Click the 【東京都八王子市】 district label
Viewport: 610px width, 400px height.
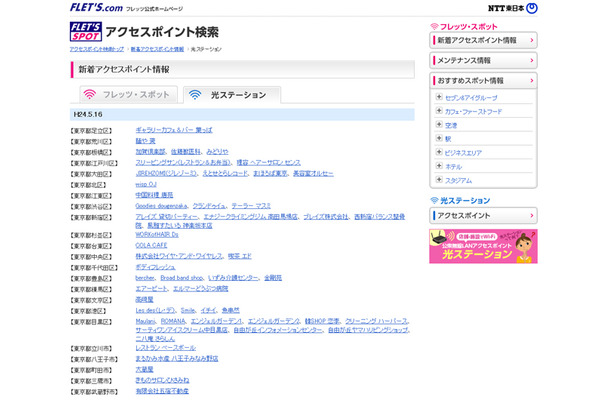(x=94, y=360)
